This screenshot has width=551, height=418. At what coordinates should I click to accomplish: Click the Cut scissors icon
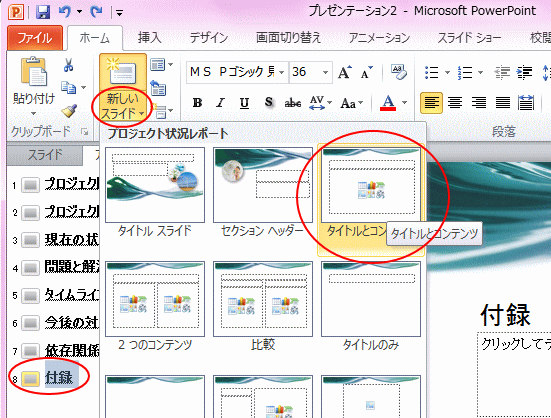[x=68, y=65]
